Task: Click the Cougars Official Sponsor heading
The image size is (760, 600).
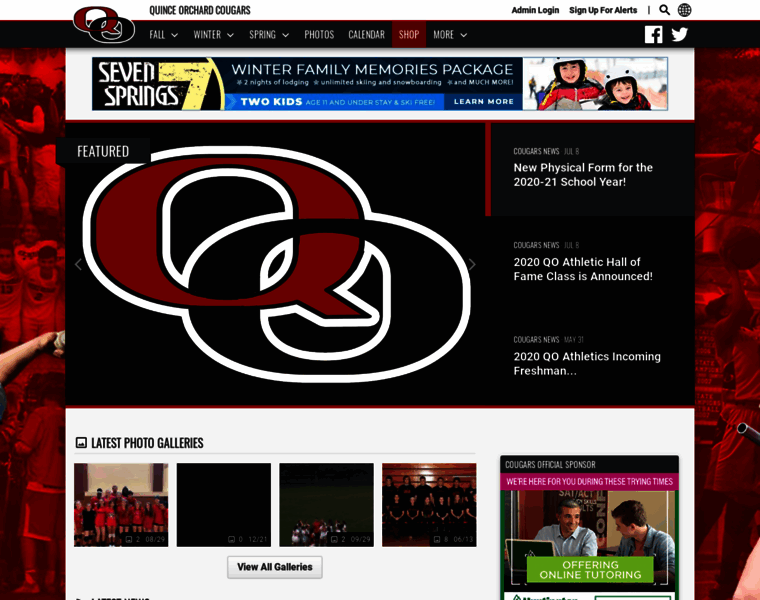Action: tap(550, 465)
